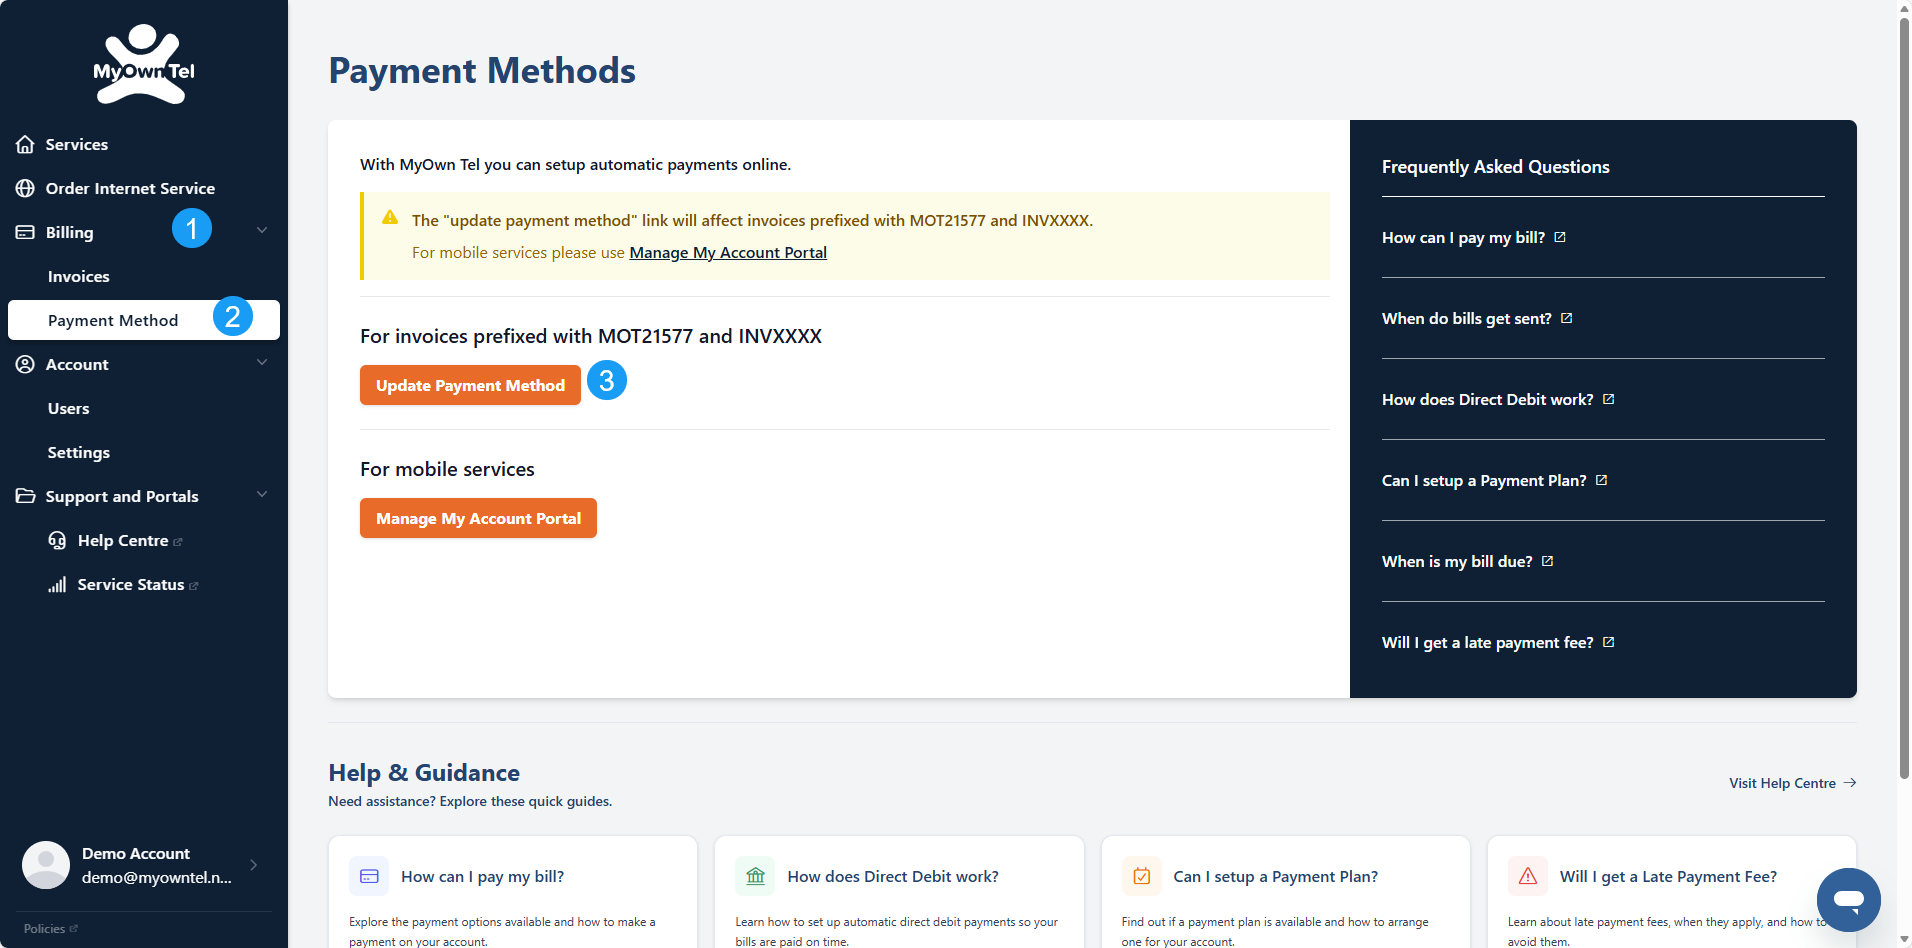Follow the Manage My Account Portal link in the yellow notice
The image size is (1912, 948).
point(728,252)
